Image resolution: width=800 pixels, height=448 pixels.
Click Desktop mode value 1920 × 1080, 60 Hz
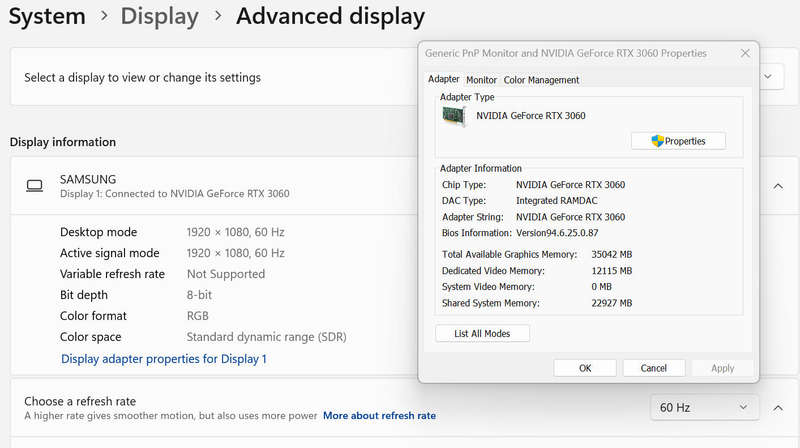pyautogui.click(x=235, y=232)
